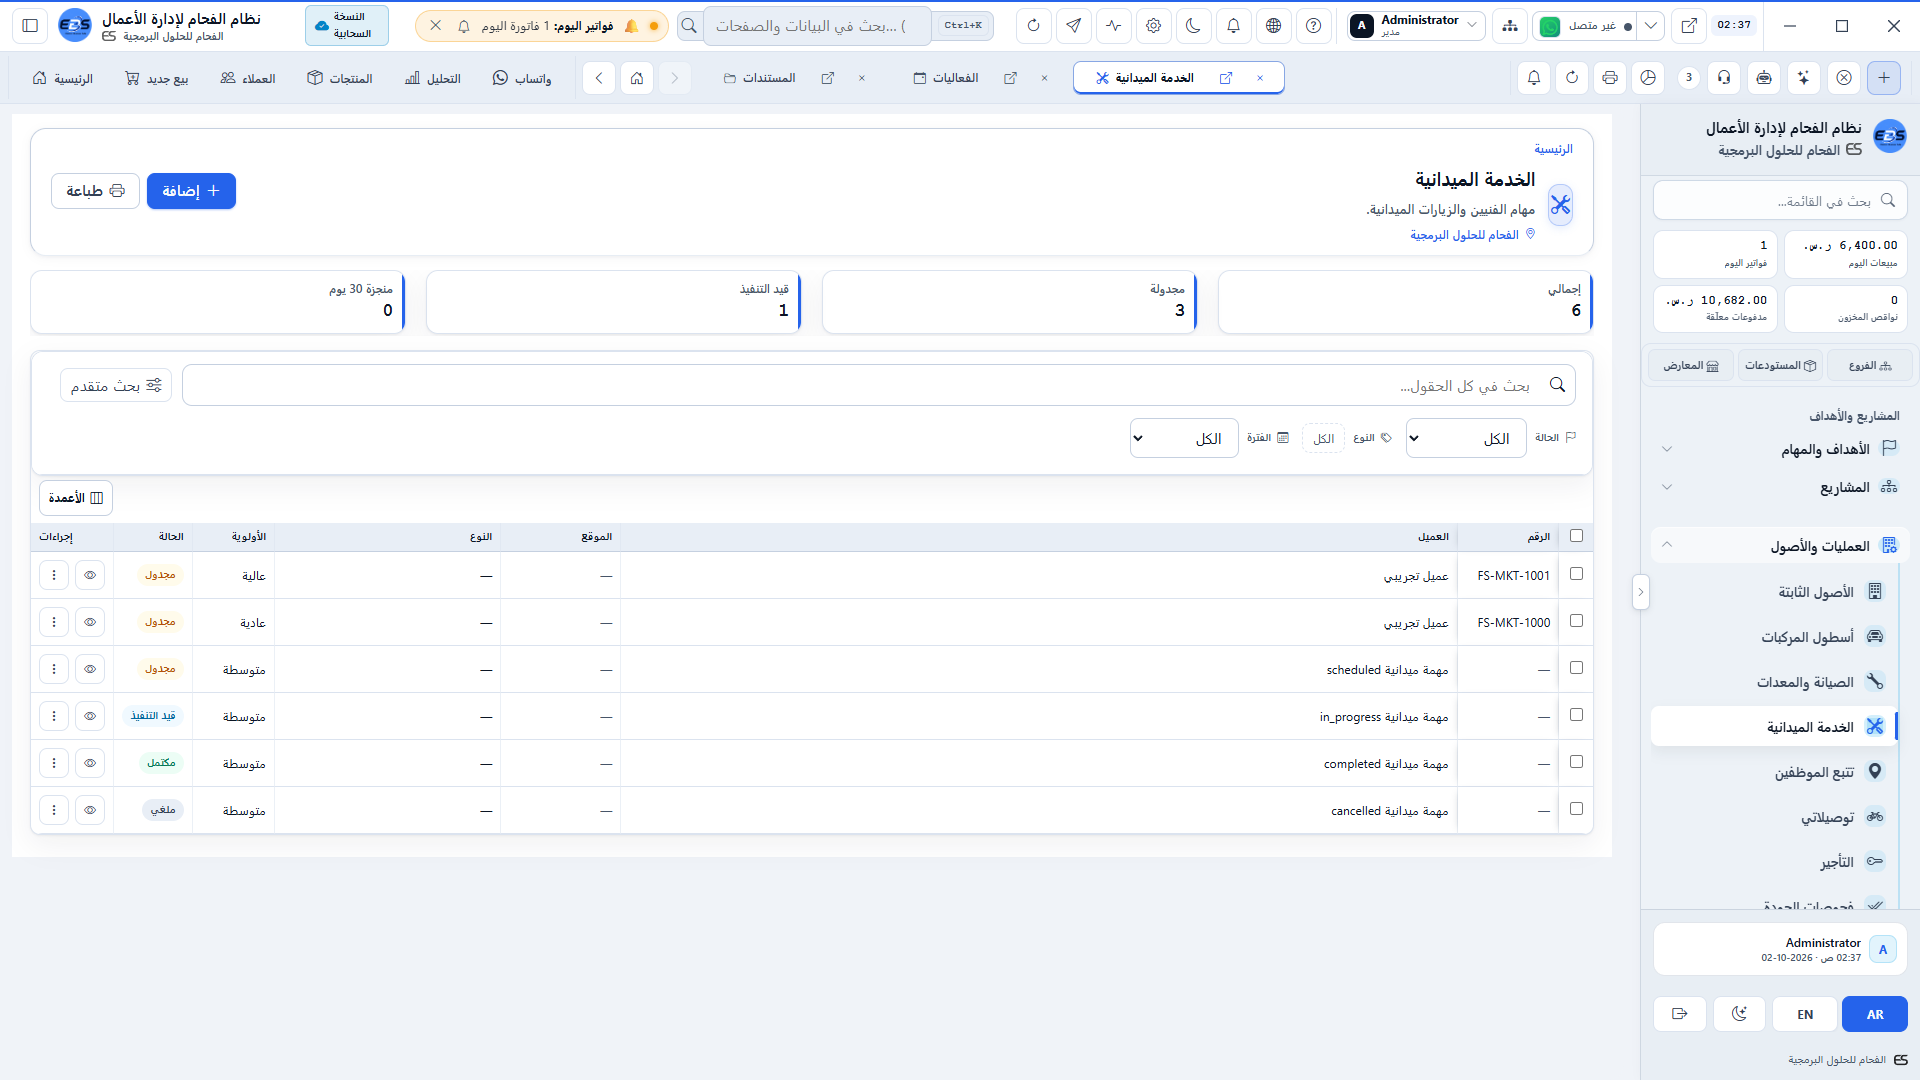Click the home icon in tab bar
Screen dimensions: 1920x1080
pos(637,78)
